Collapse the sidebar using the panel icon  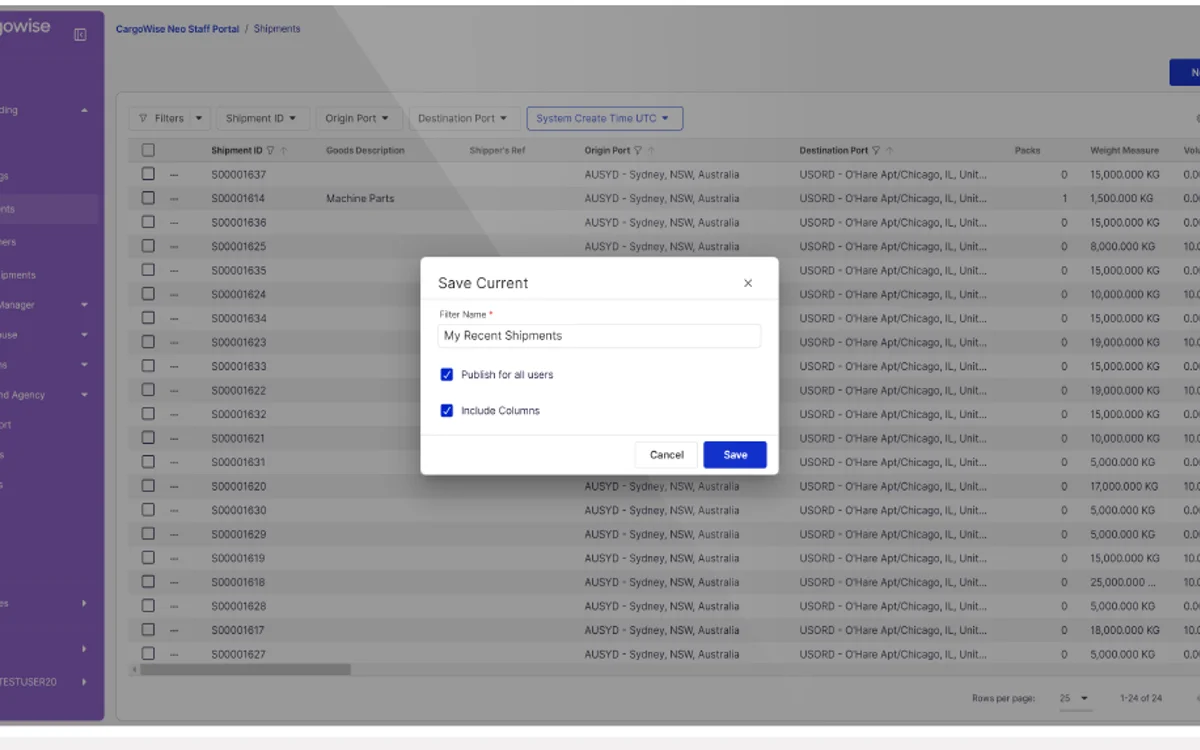coord(80,34)
